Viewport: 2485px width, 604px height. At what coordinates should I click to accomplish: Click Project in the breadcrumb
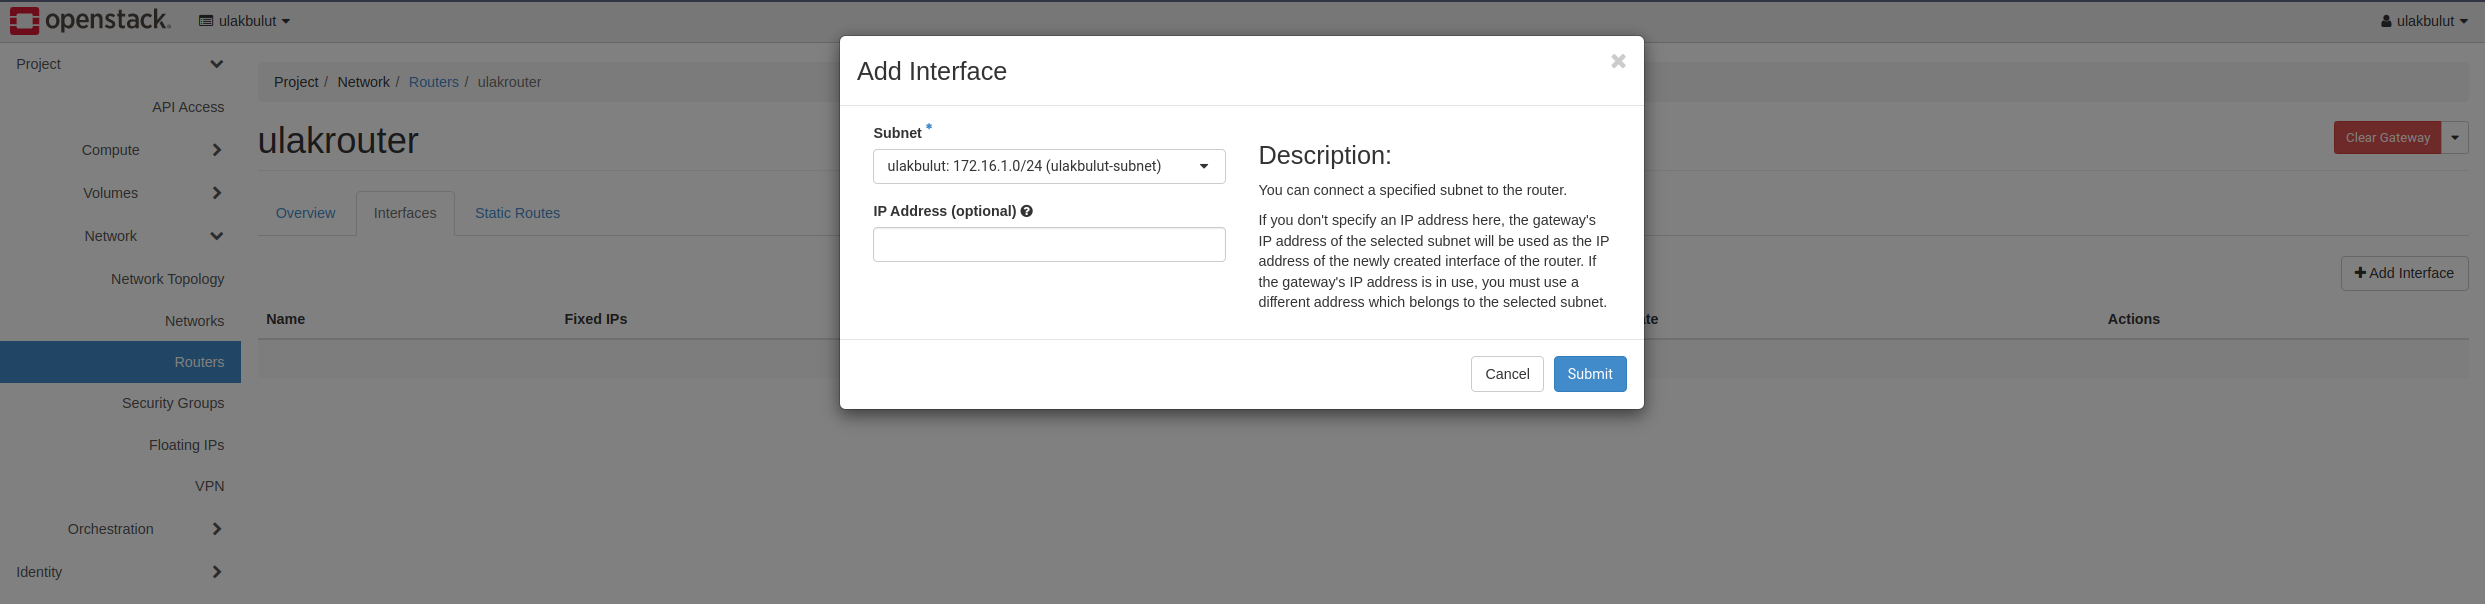[x=296, y=82]
